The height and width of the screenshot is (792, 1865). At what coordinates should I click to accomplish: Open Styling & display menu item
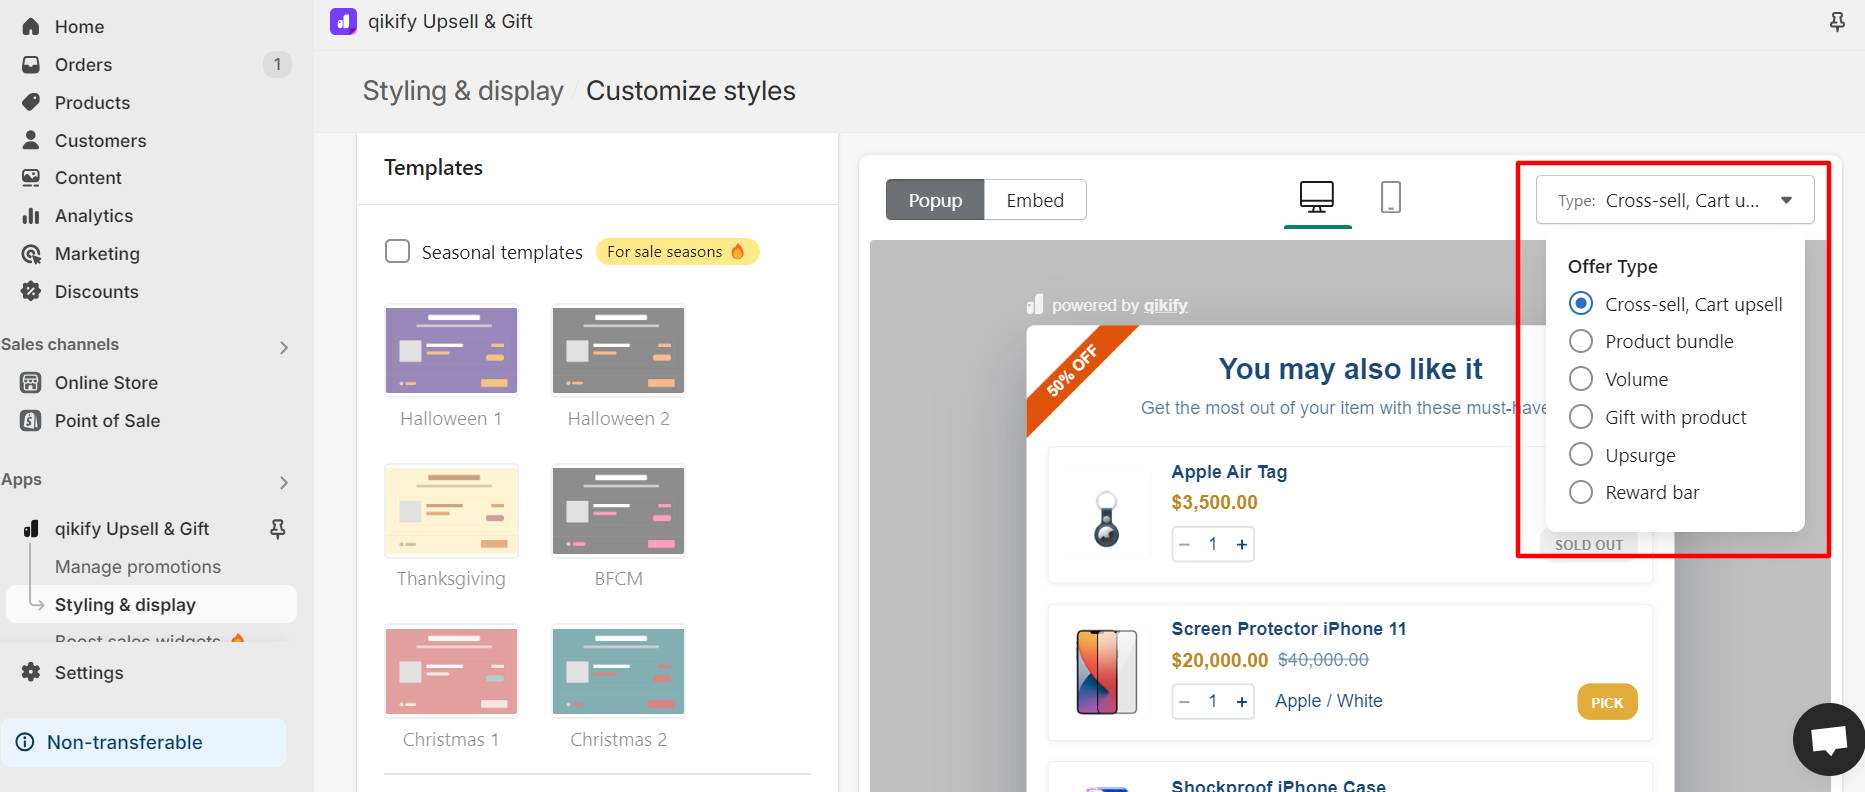pyautogui.click(x=152, y=605)
